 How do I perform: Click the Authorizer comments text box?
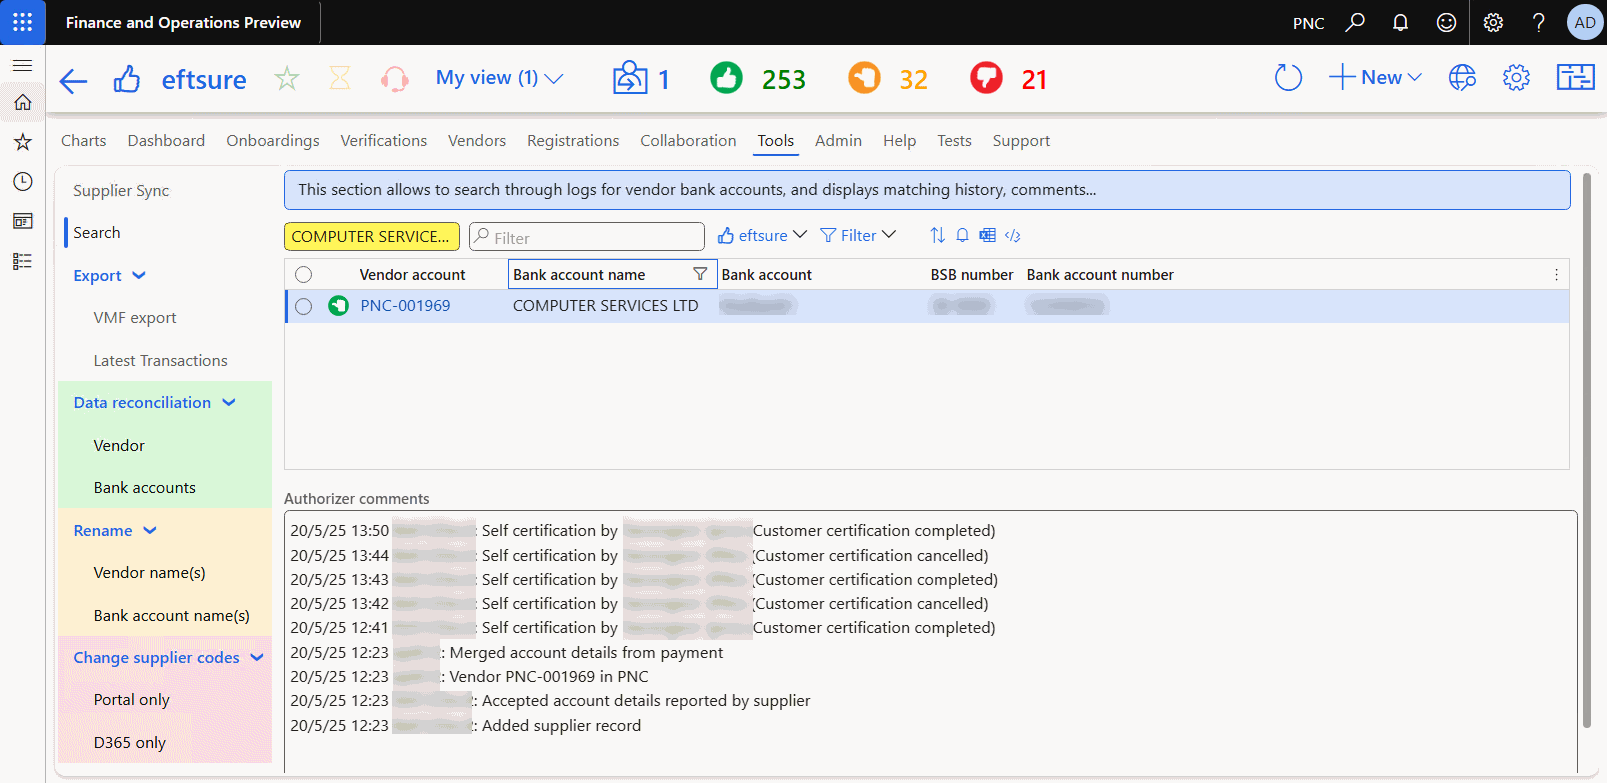930,642
